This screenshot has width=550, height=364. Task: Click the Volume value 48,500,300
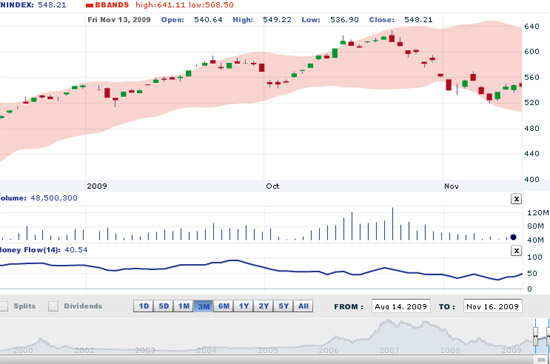coord(54,198)
